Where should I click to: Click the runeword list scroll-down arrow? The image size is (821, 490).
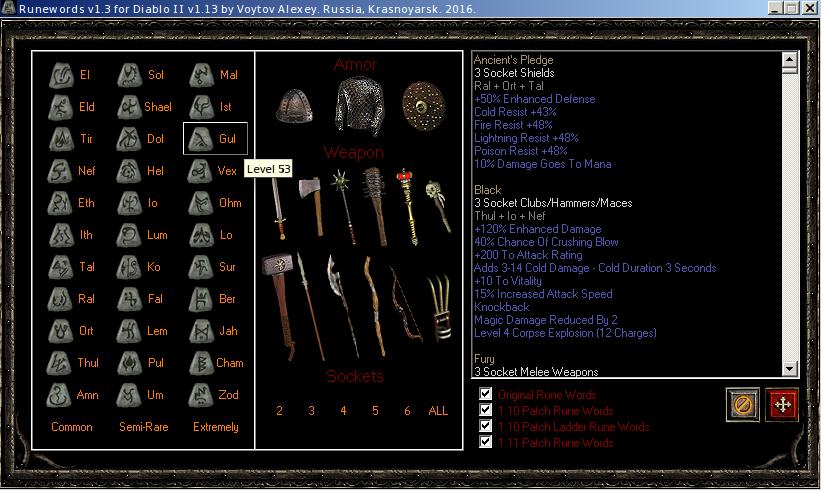click(x=790, y=369)
